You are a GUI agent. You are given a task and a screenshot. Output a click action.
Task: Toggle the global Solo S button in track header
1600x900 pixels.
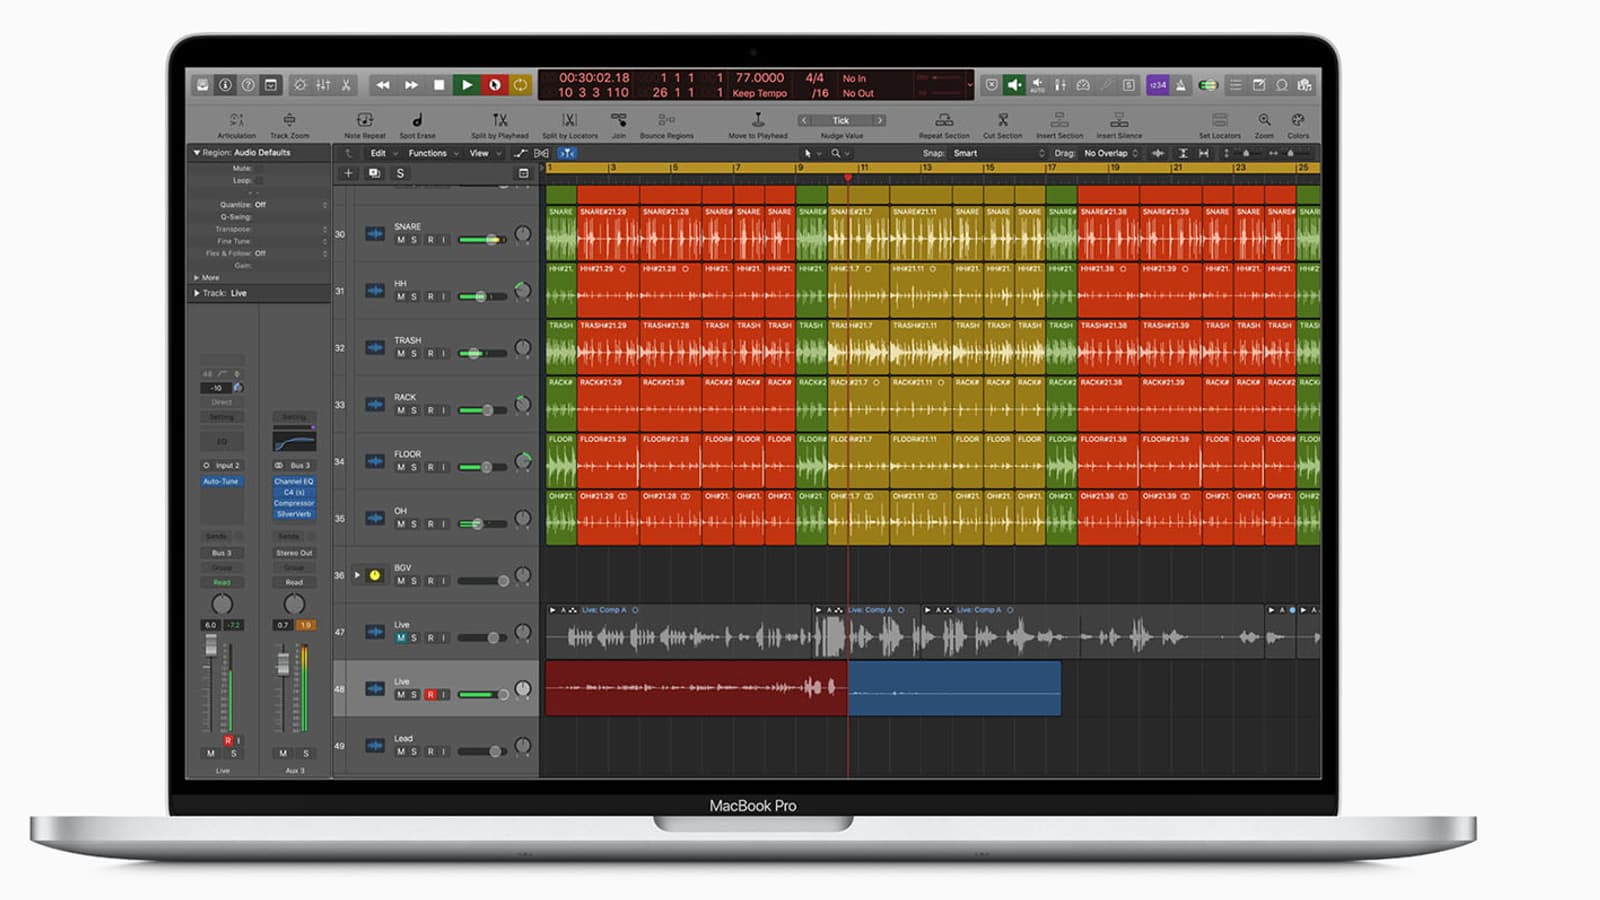tap(400, 173)
